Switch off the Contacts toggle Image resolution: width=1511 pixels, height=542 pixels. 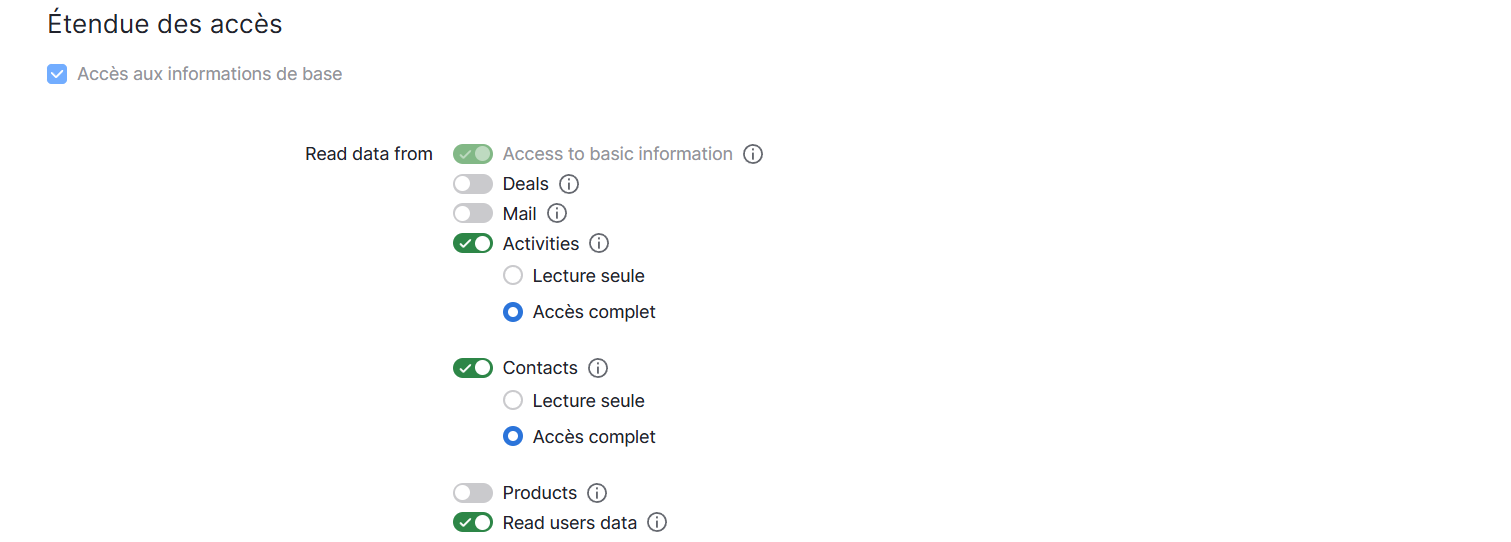coord(473,368)
